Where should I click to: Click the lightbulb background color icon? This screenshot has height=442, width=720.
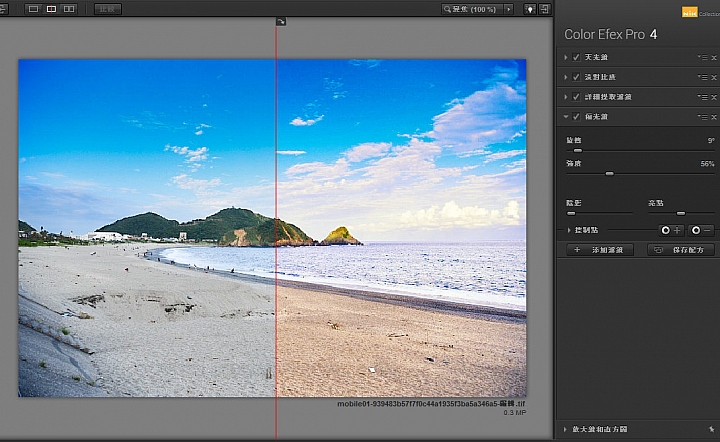pyautogui.click(x=529, y=9)
